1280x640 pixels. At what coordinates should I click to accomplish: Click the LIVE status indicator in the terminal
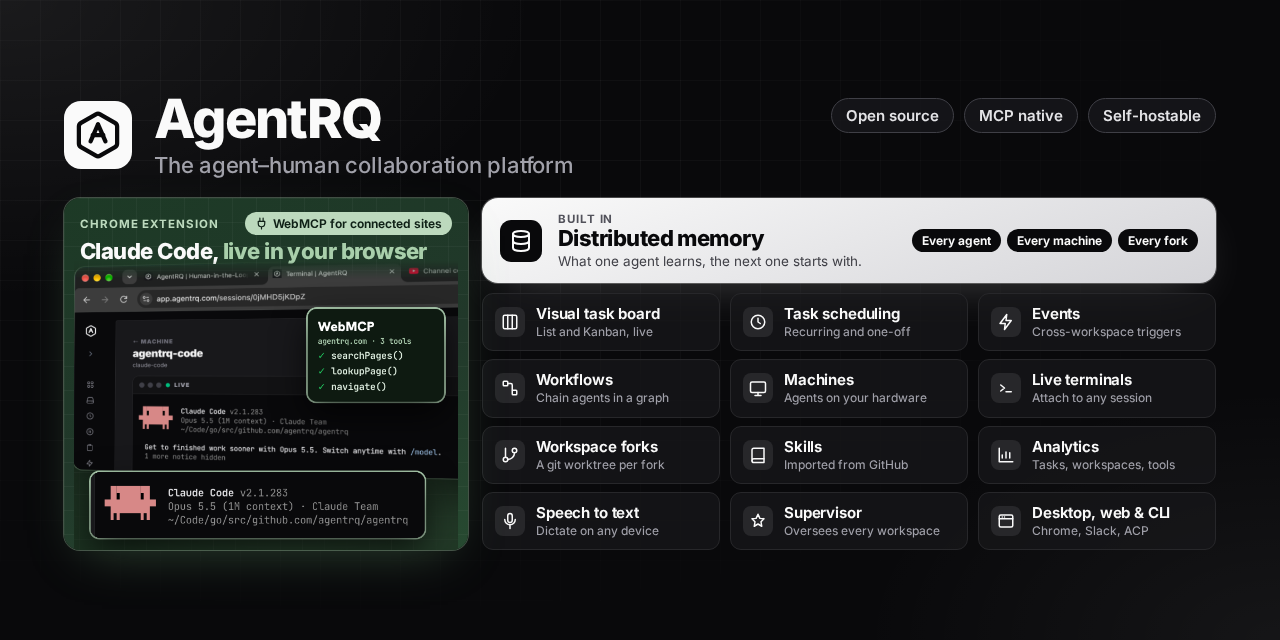(x=177, y=384)
